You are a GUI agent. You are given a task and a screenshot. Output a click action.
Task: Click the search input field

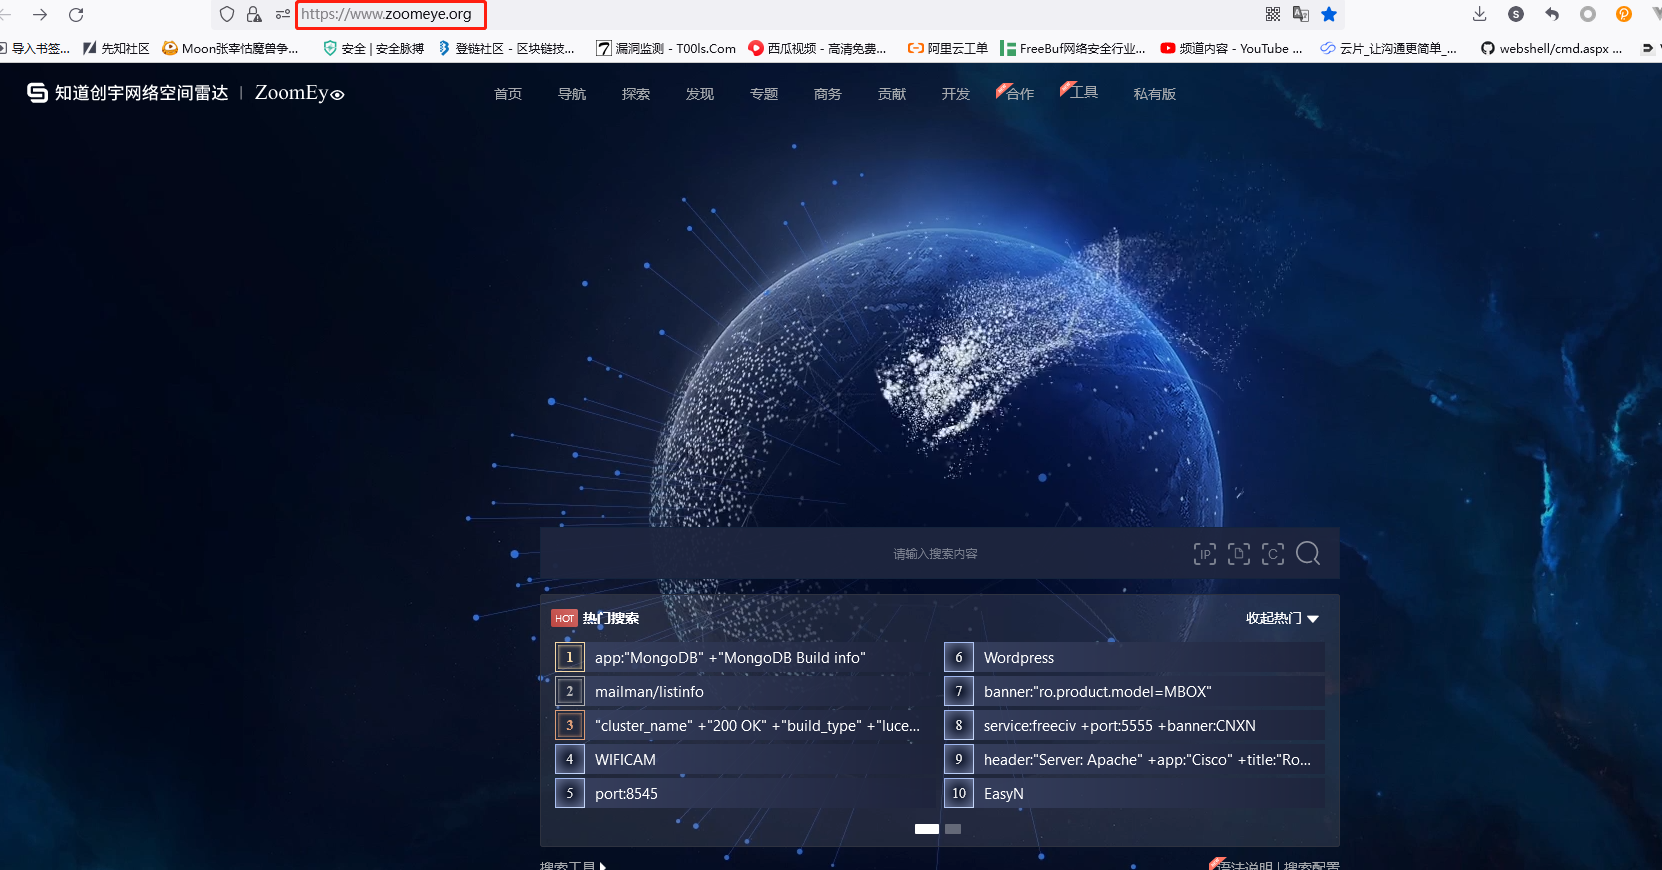pyautogui.click(x=860, y=554)
